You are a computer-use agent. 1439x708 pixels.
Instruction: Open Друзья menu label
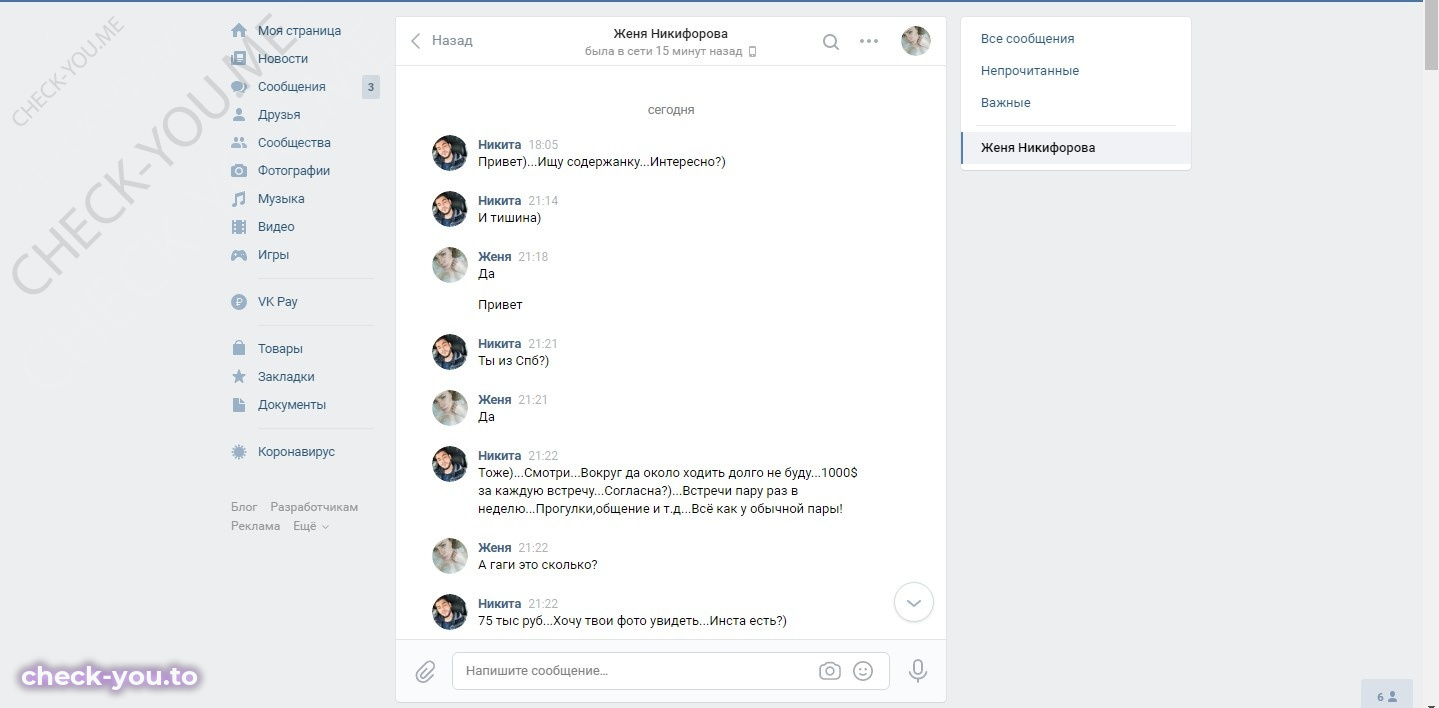tap(279, 115)
